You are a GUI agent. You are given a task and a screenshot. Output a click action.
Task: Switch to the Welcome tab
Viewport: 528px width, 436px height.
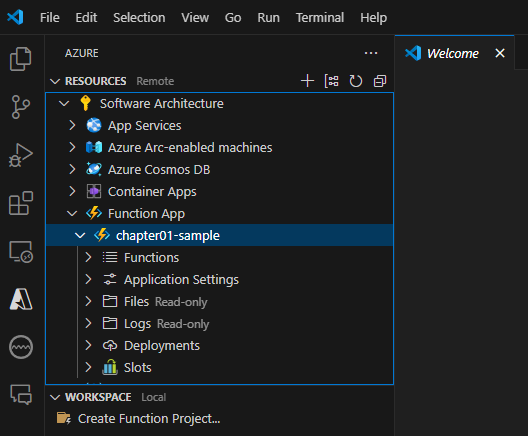[x=453, y=53]
